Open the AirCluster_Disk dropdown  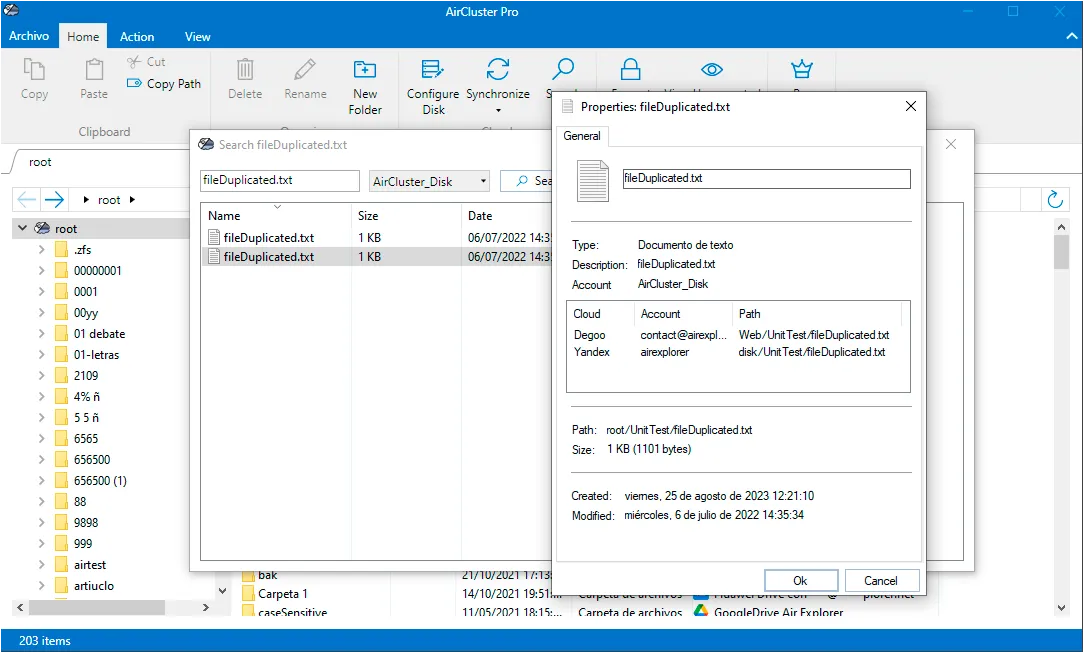point(429,181)
